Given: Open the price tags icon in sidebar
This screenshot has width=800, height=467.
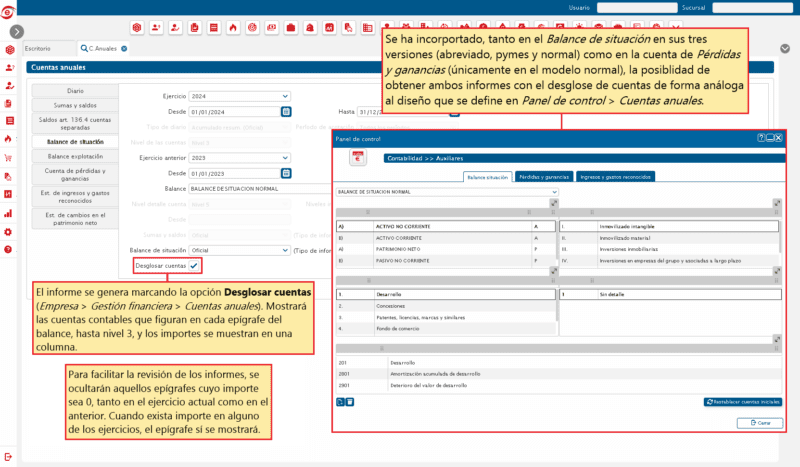Looking at the screenshot, I should coord(8,177).
